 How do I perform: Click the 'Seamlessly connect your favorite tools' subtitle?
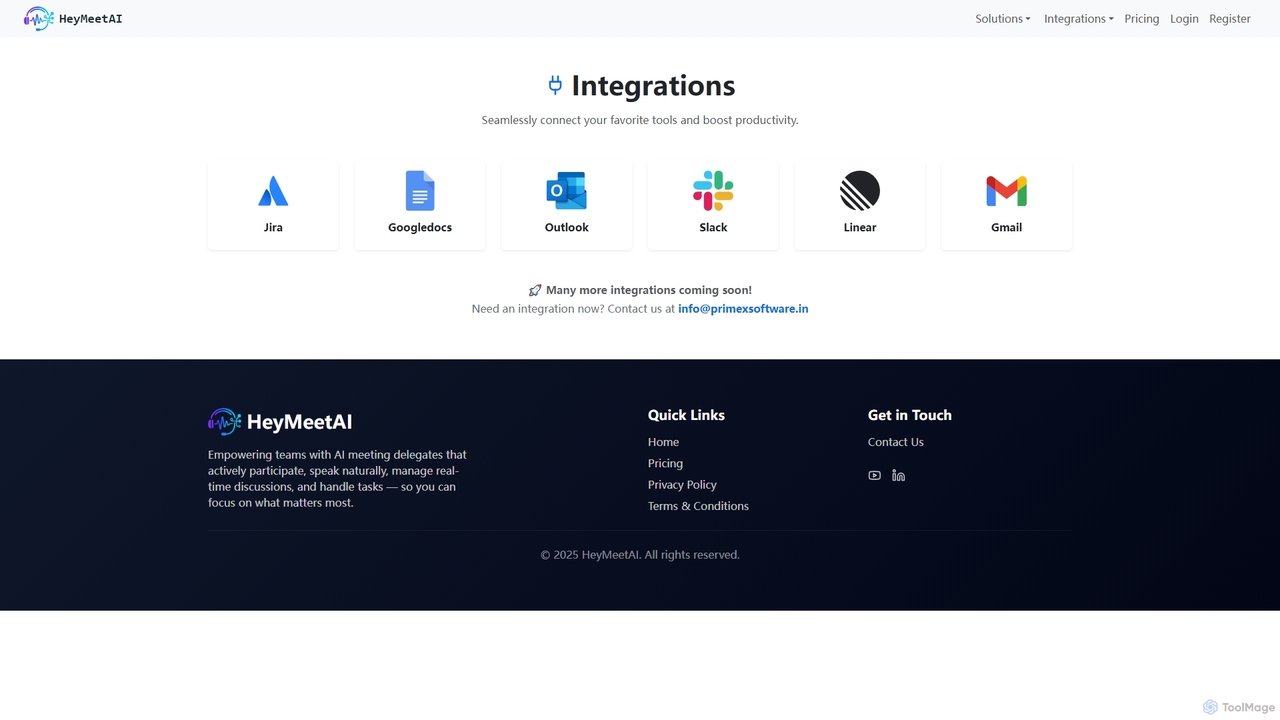point(640,120)
